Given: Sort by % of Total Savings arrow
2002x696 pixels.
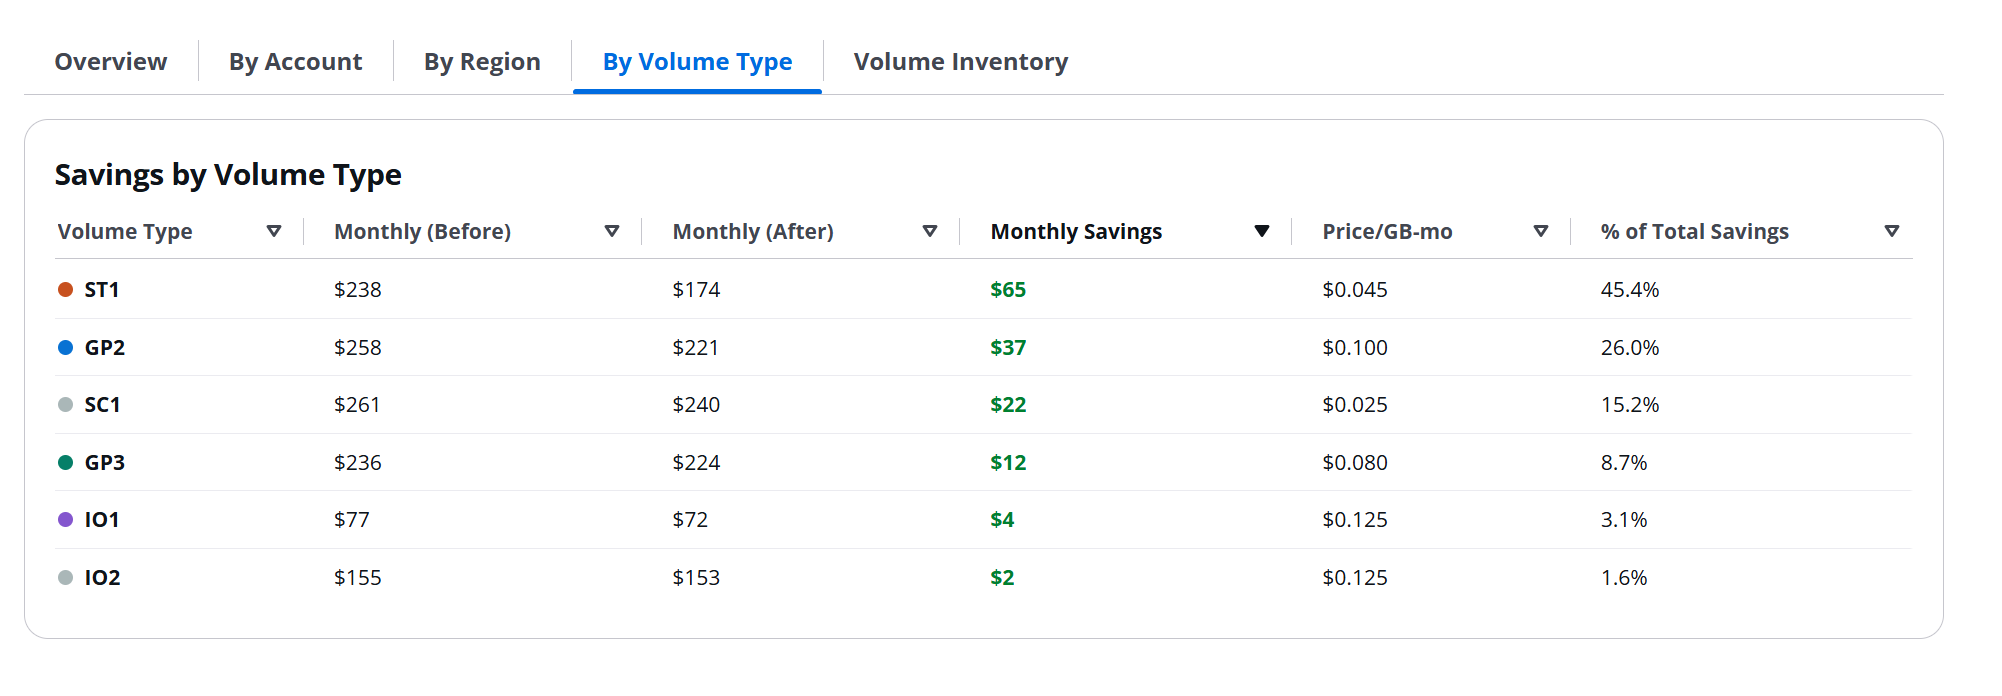Looking at the screenshot, I should (1892, 232).
